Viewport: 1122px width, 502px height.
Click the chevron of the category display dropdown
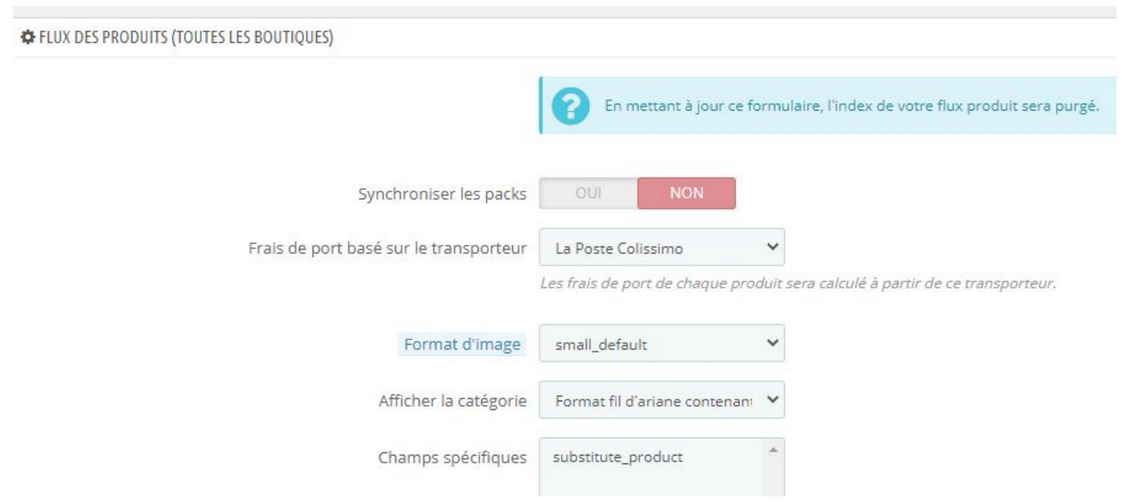point(771,400)
